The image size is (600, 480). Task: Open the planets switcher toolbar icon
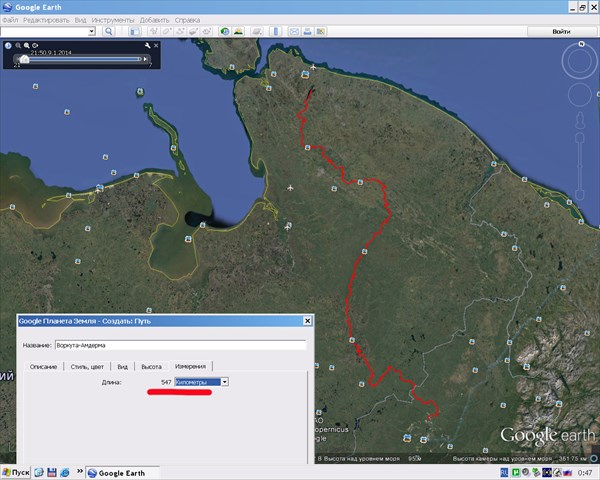coord(257,31)
